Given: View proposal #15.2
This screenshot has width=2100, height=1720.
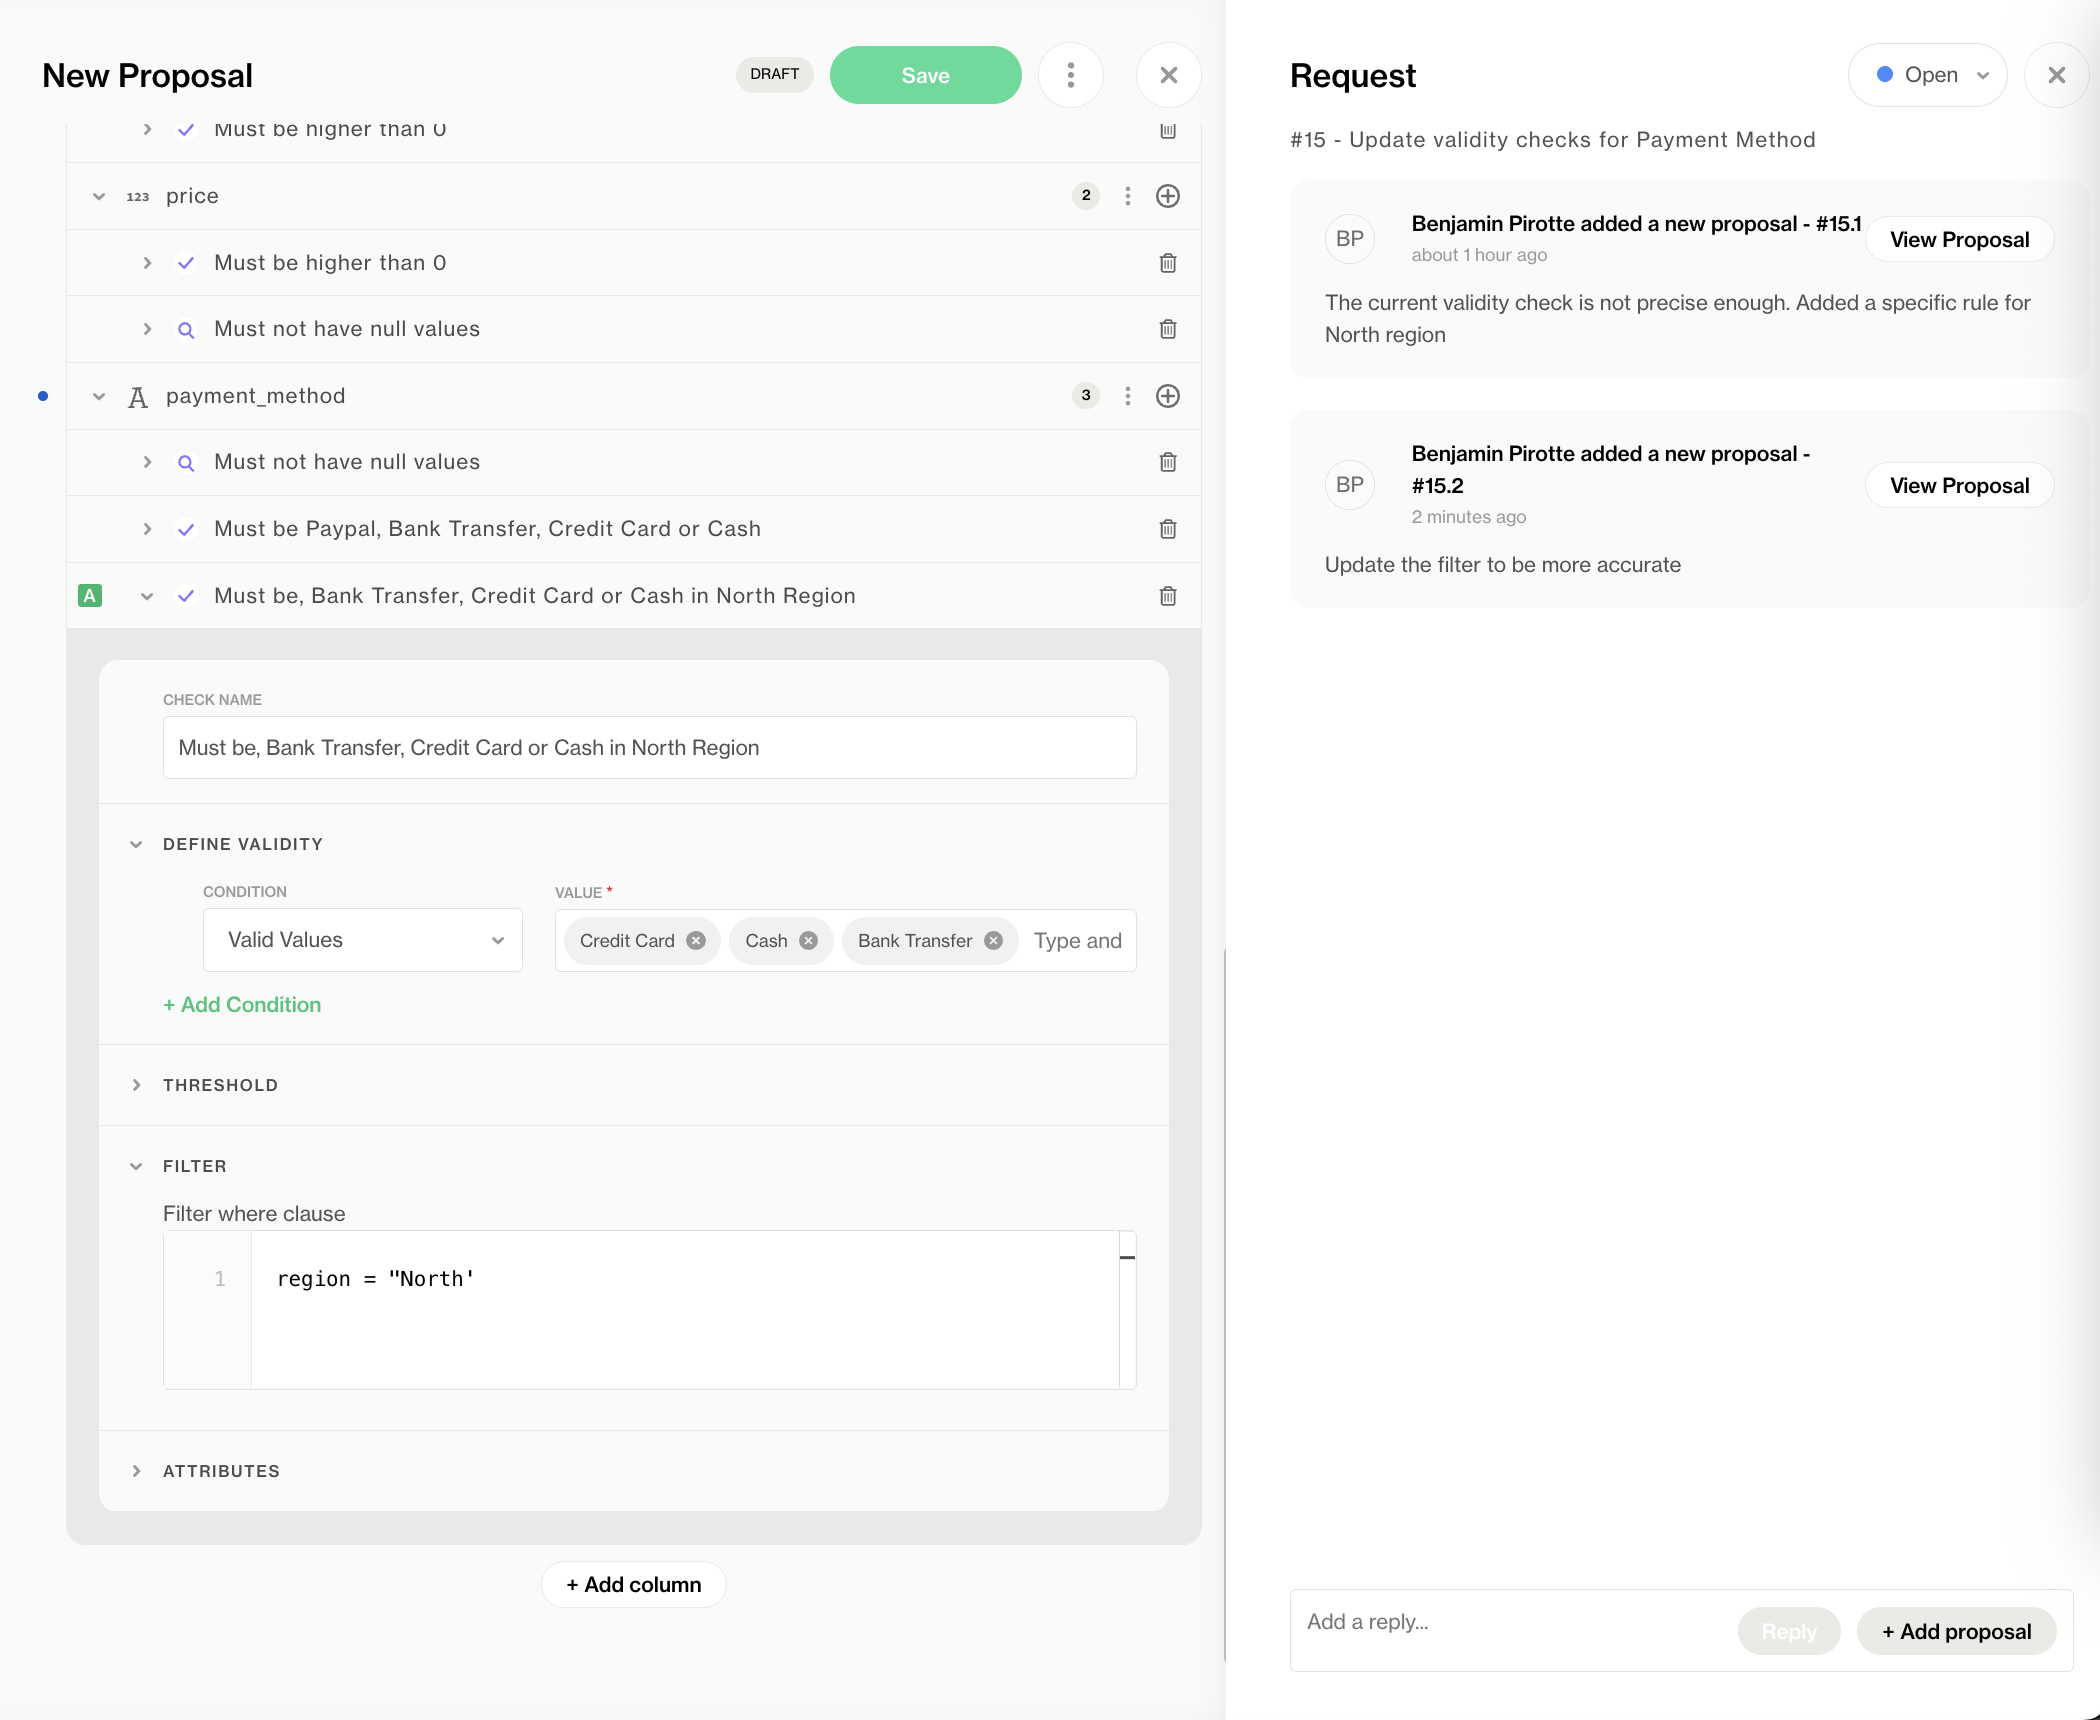Looking at the screenshot, I should (1958, 485).
